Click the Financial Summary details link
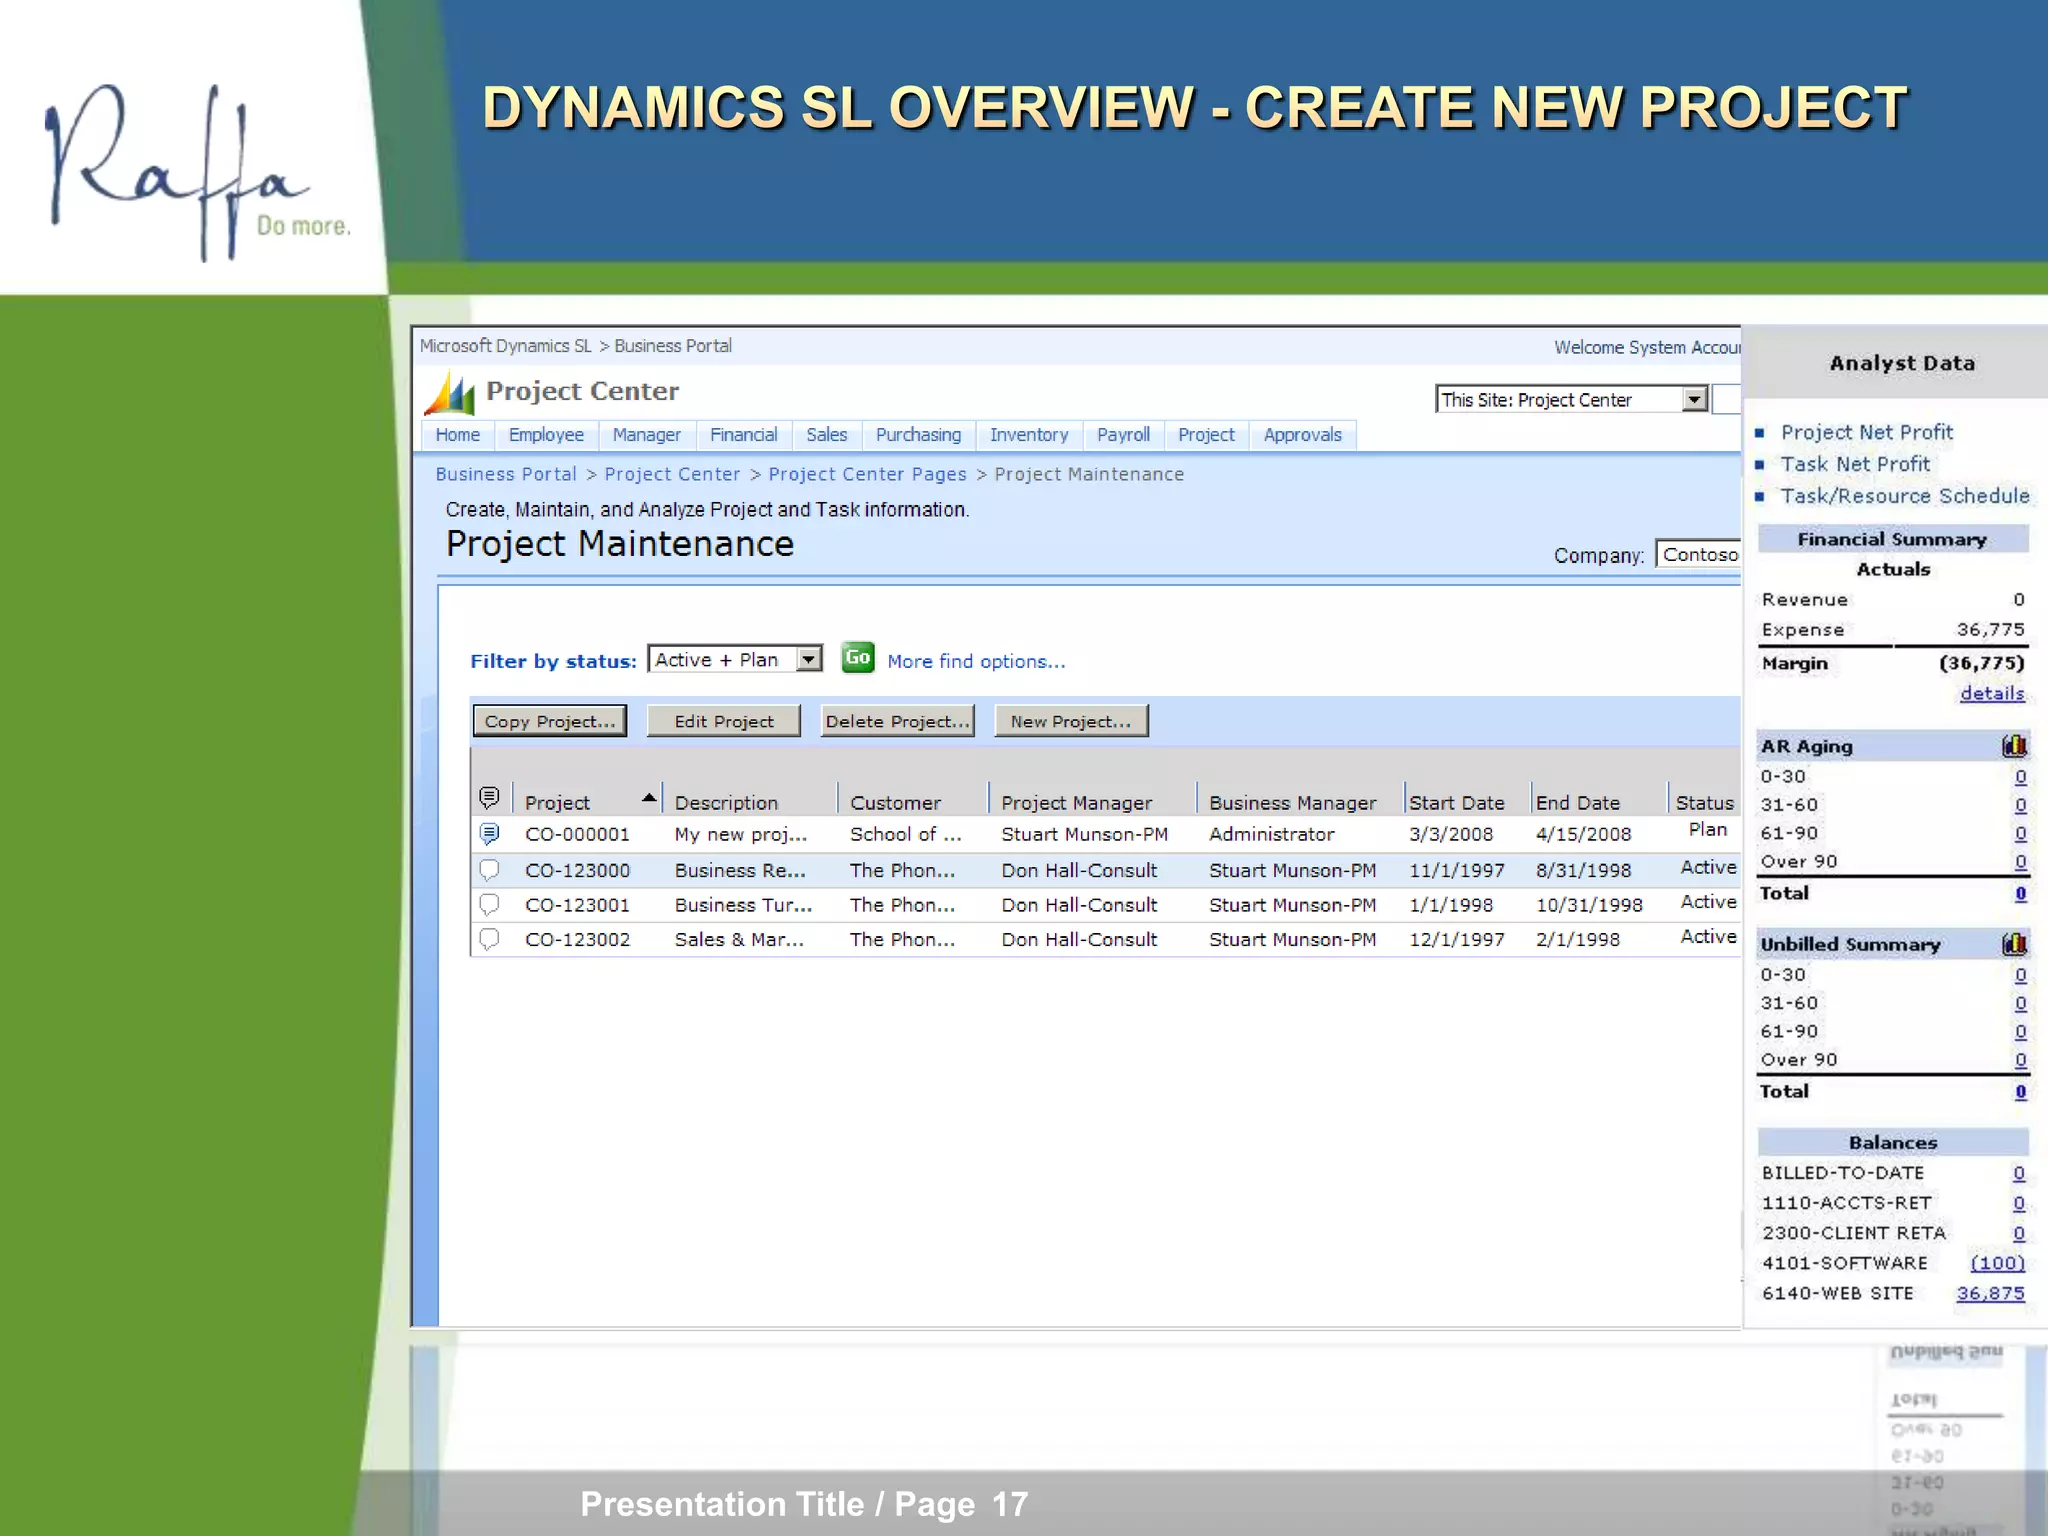 1991,693
